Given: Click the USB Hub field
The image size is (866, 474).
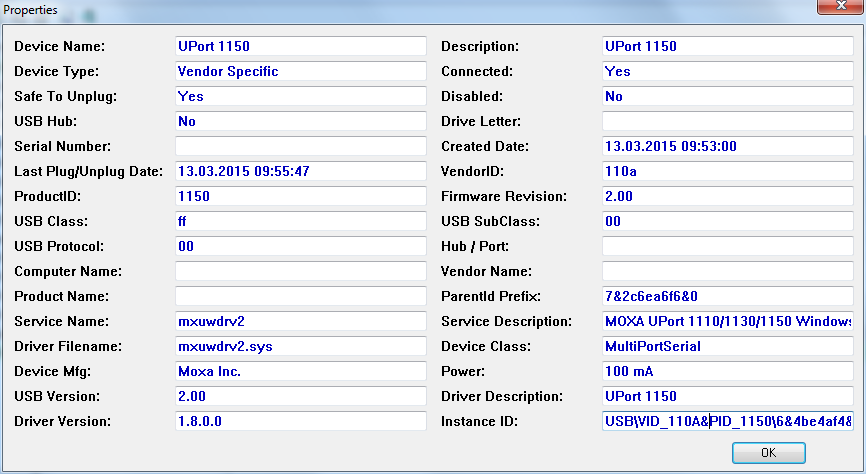Looking at the screenshot, I should click(x=300, y=121).
